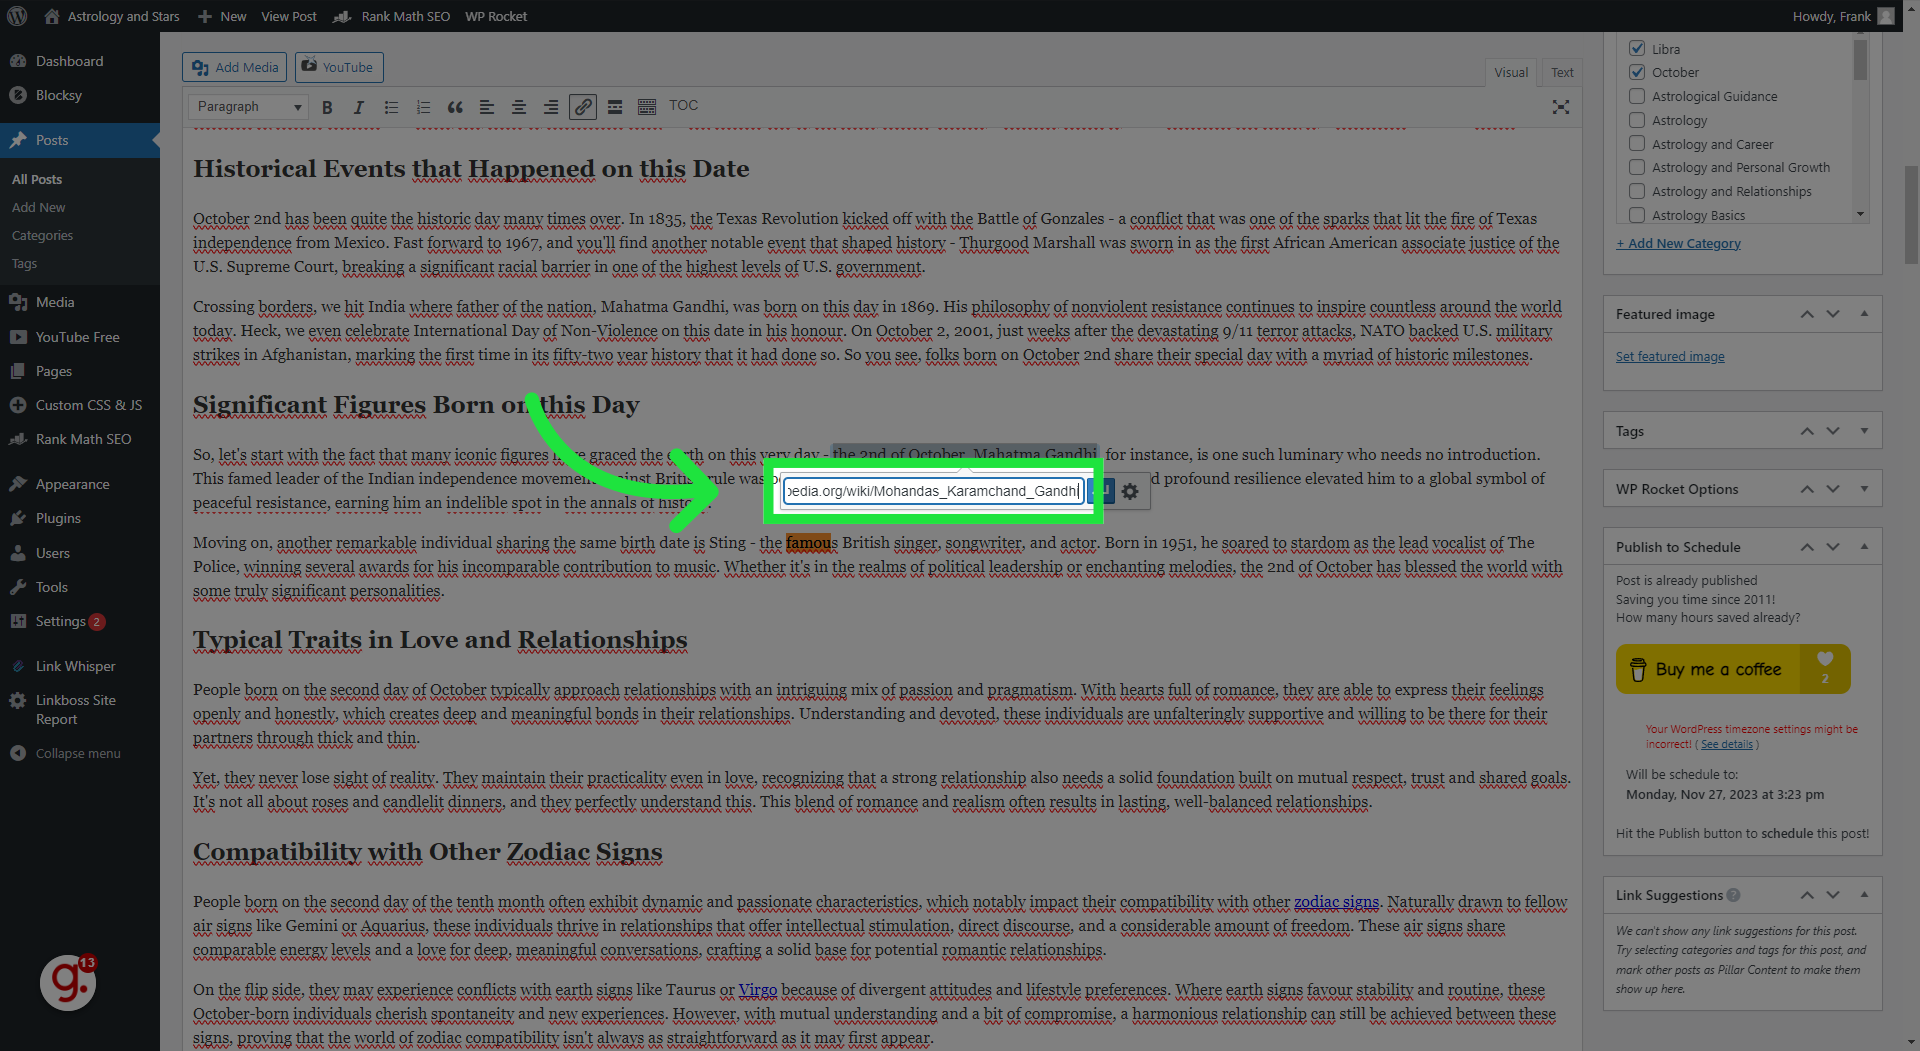
Task: Click Add New Category link
Action: (1678, 243)
